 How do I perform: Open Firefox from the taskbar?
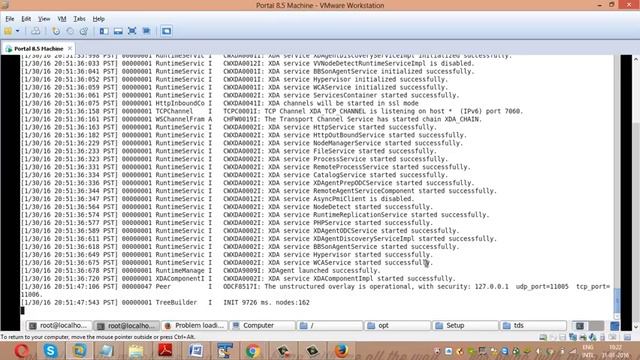point(341,351)
